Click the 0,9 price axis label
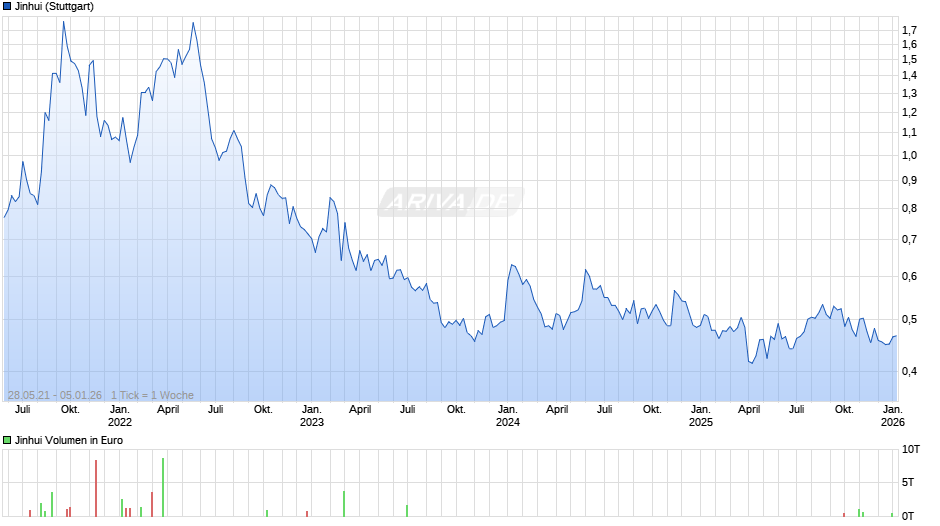This screenshot has height=526, width=940. (x=909, y=181)
